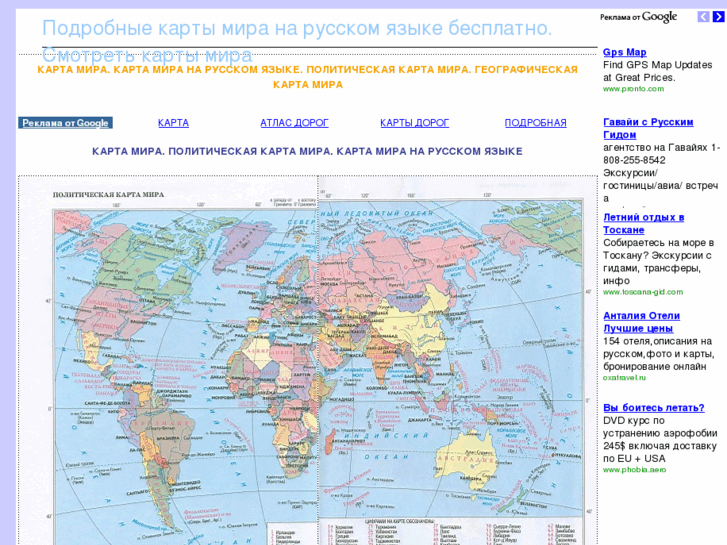Click the Реклама от Google header at top right
The image size is (727, 545).
pos(638,17)
